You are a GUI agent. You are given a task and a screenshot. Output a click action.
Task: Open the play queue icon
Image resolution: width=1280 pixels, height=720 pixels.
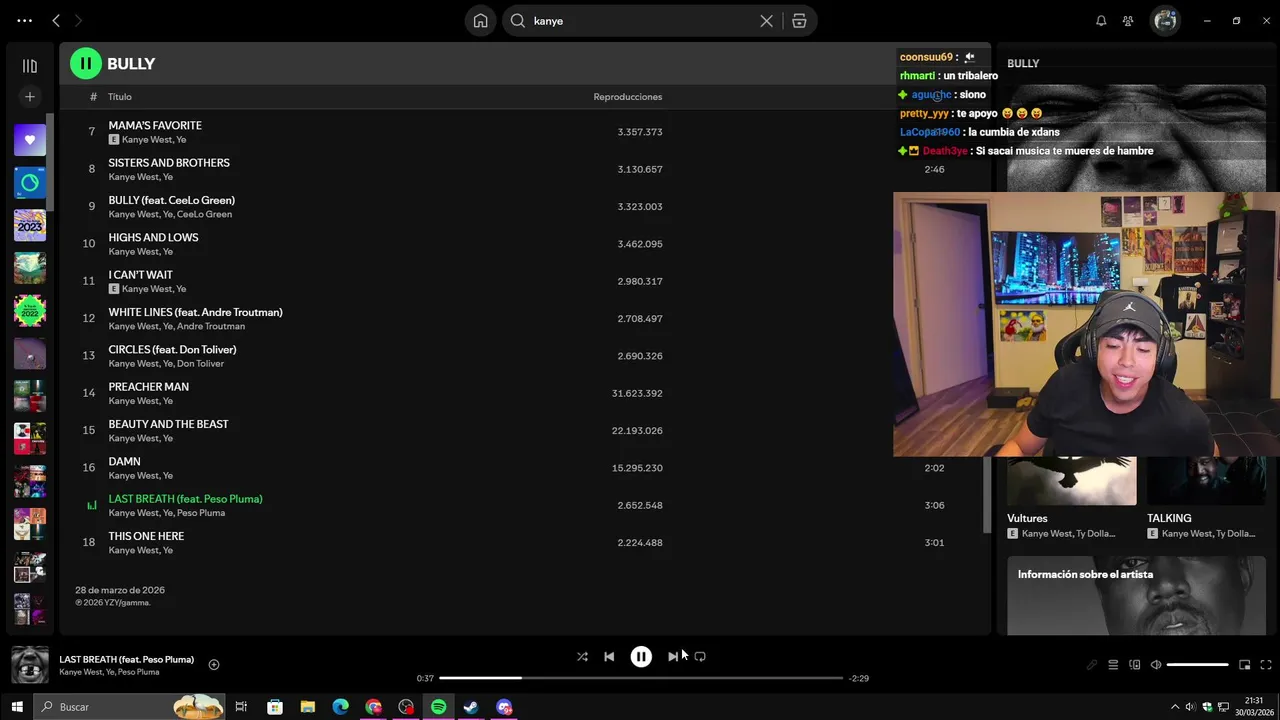click(x=1113, y=665)
